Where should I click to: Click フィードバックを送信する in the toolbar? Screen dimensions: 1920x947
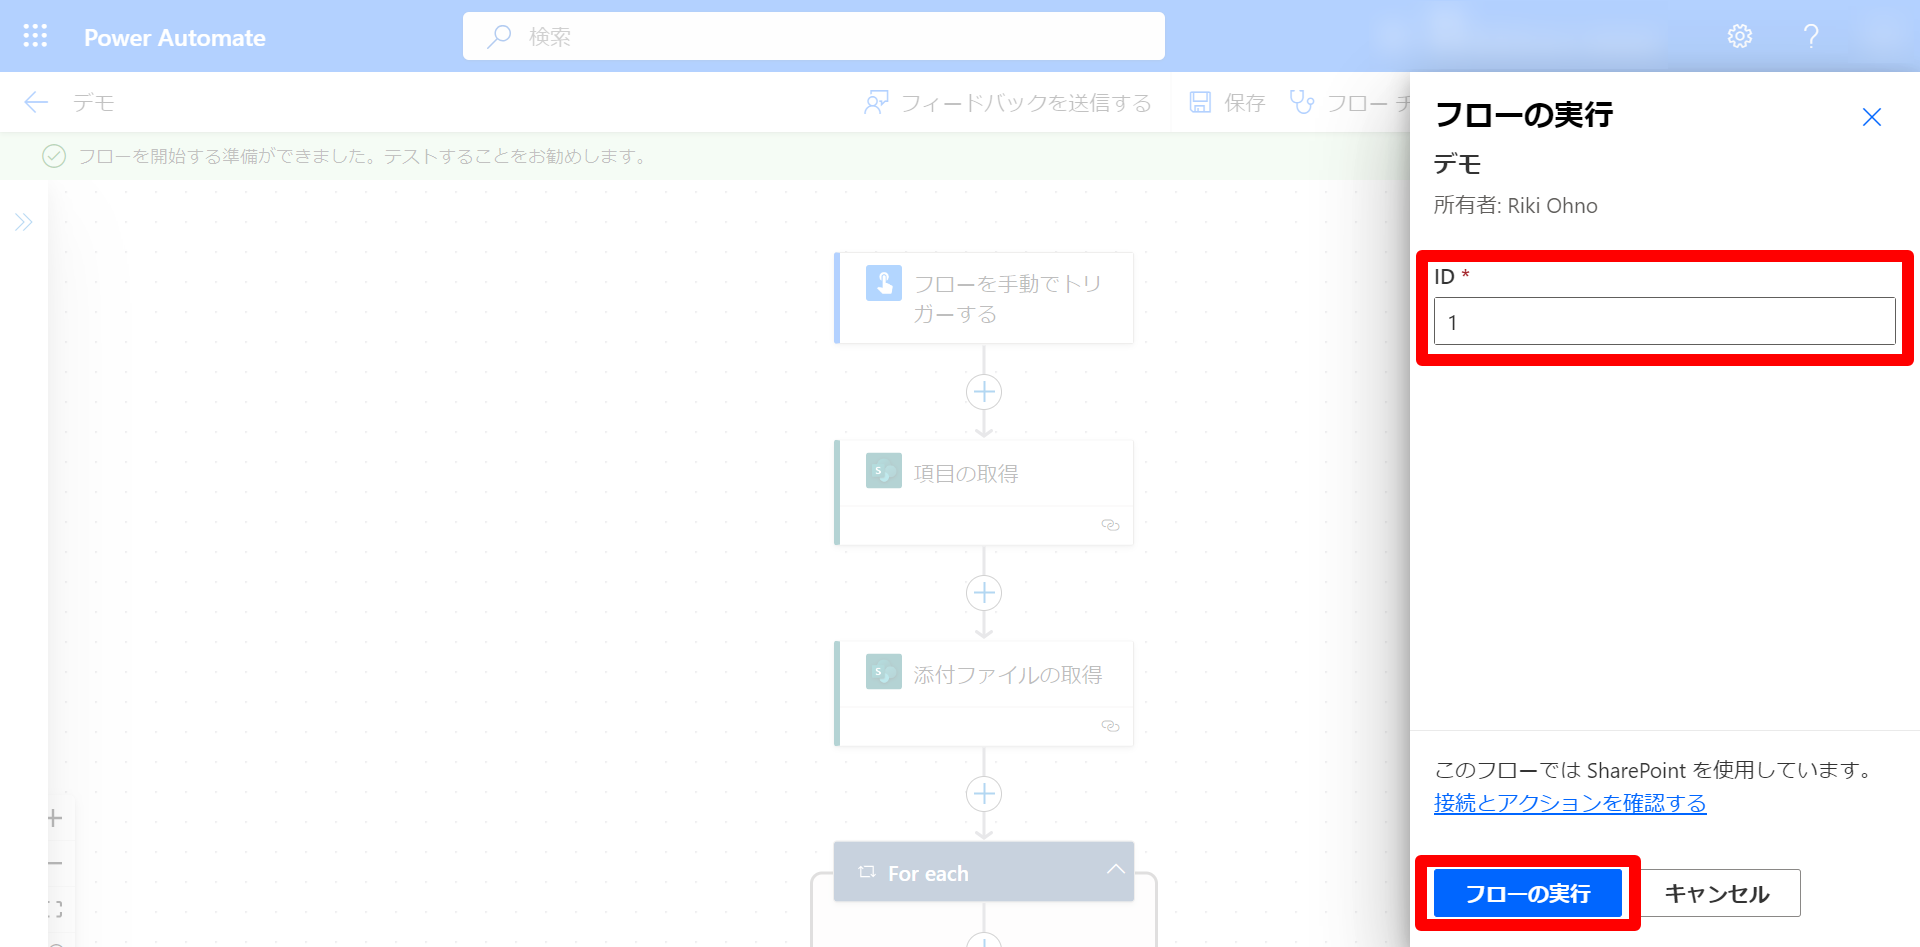1009,101
